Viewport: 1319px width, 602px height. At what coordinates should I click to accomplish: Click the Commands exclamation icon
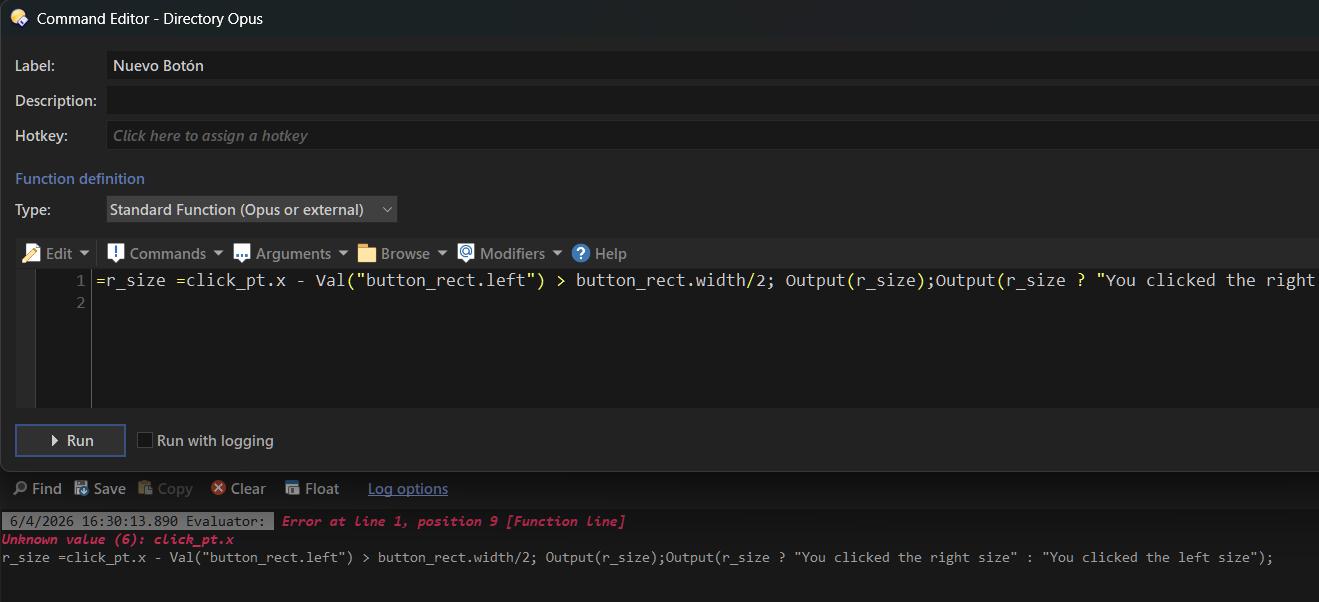[x=116, y=253]
